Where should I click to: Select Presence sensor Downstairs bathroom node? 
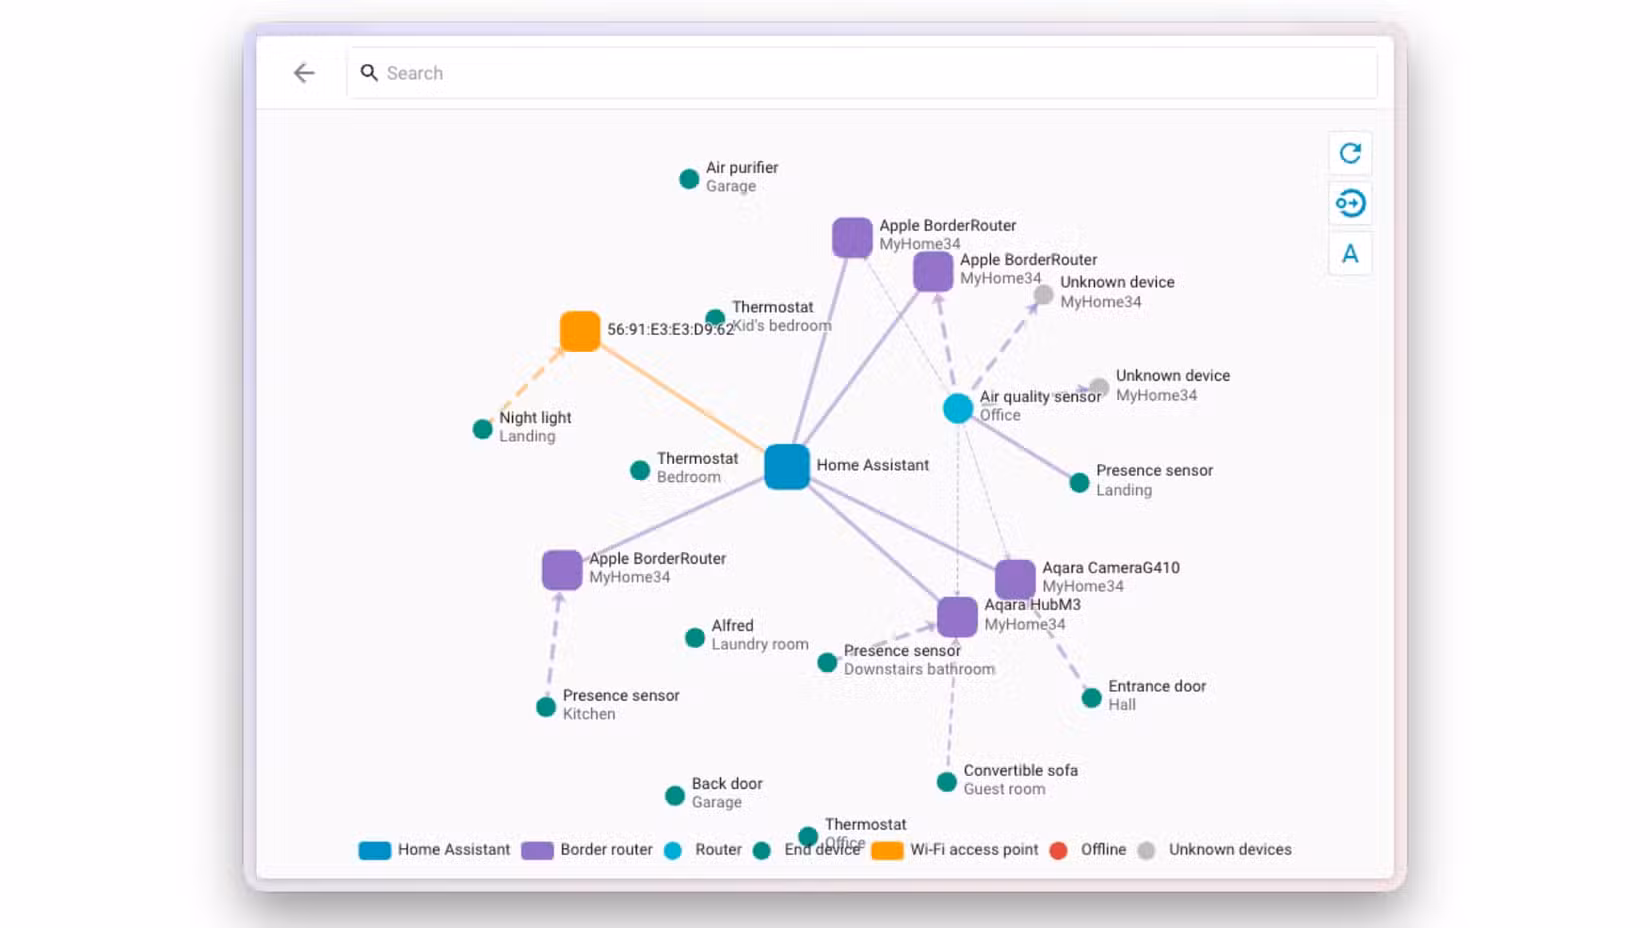(827, 662)
